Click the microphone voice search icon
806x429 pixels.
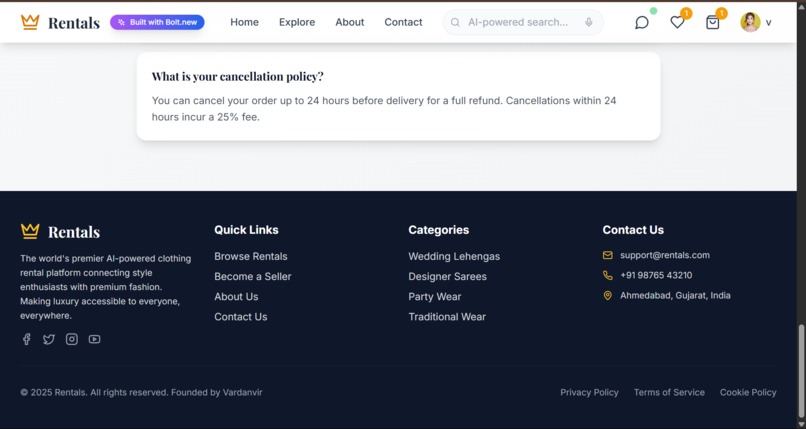[x=589, y=22]
